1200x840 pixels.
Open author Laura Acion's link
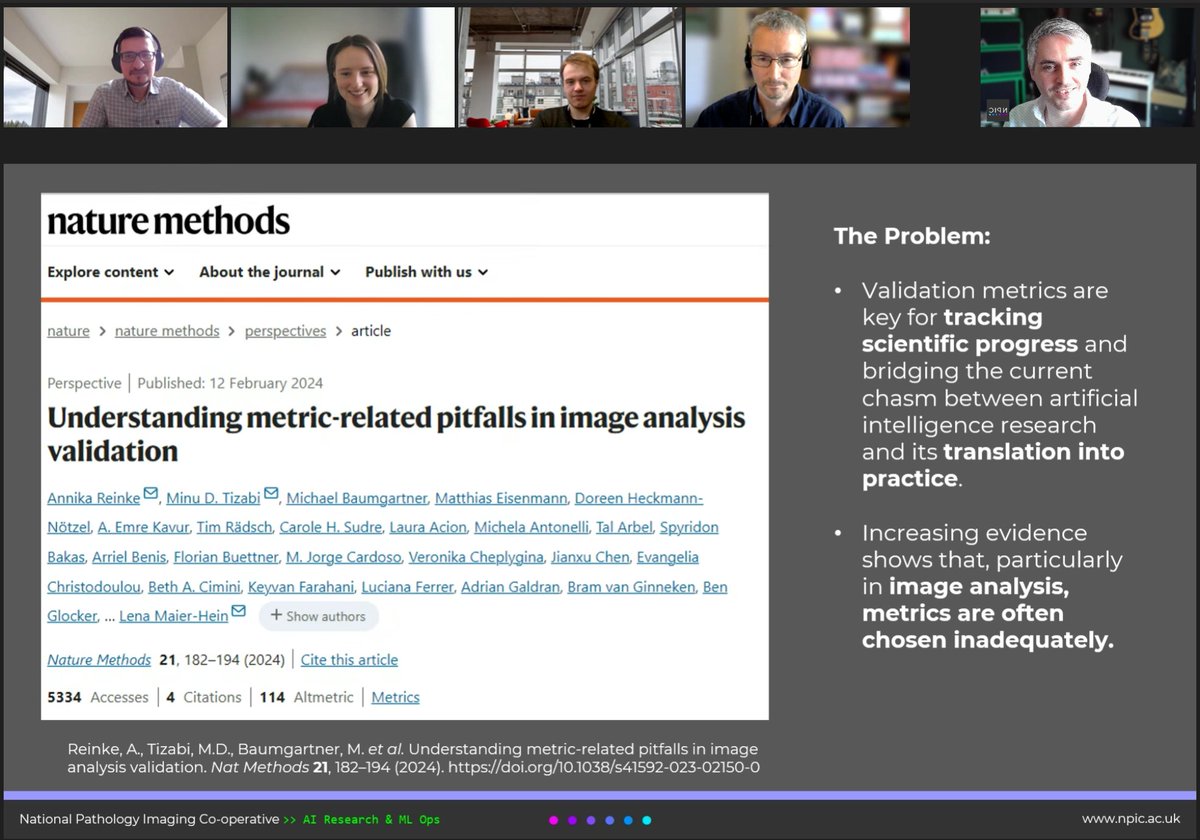pos(427,527)
